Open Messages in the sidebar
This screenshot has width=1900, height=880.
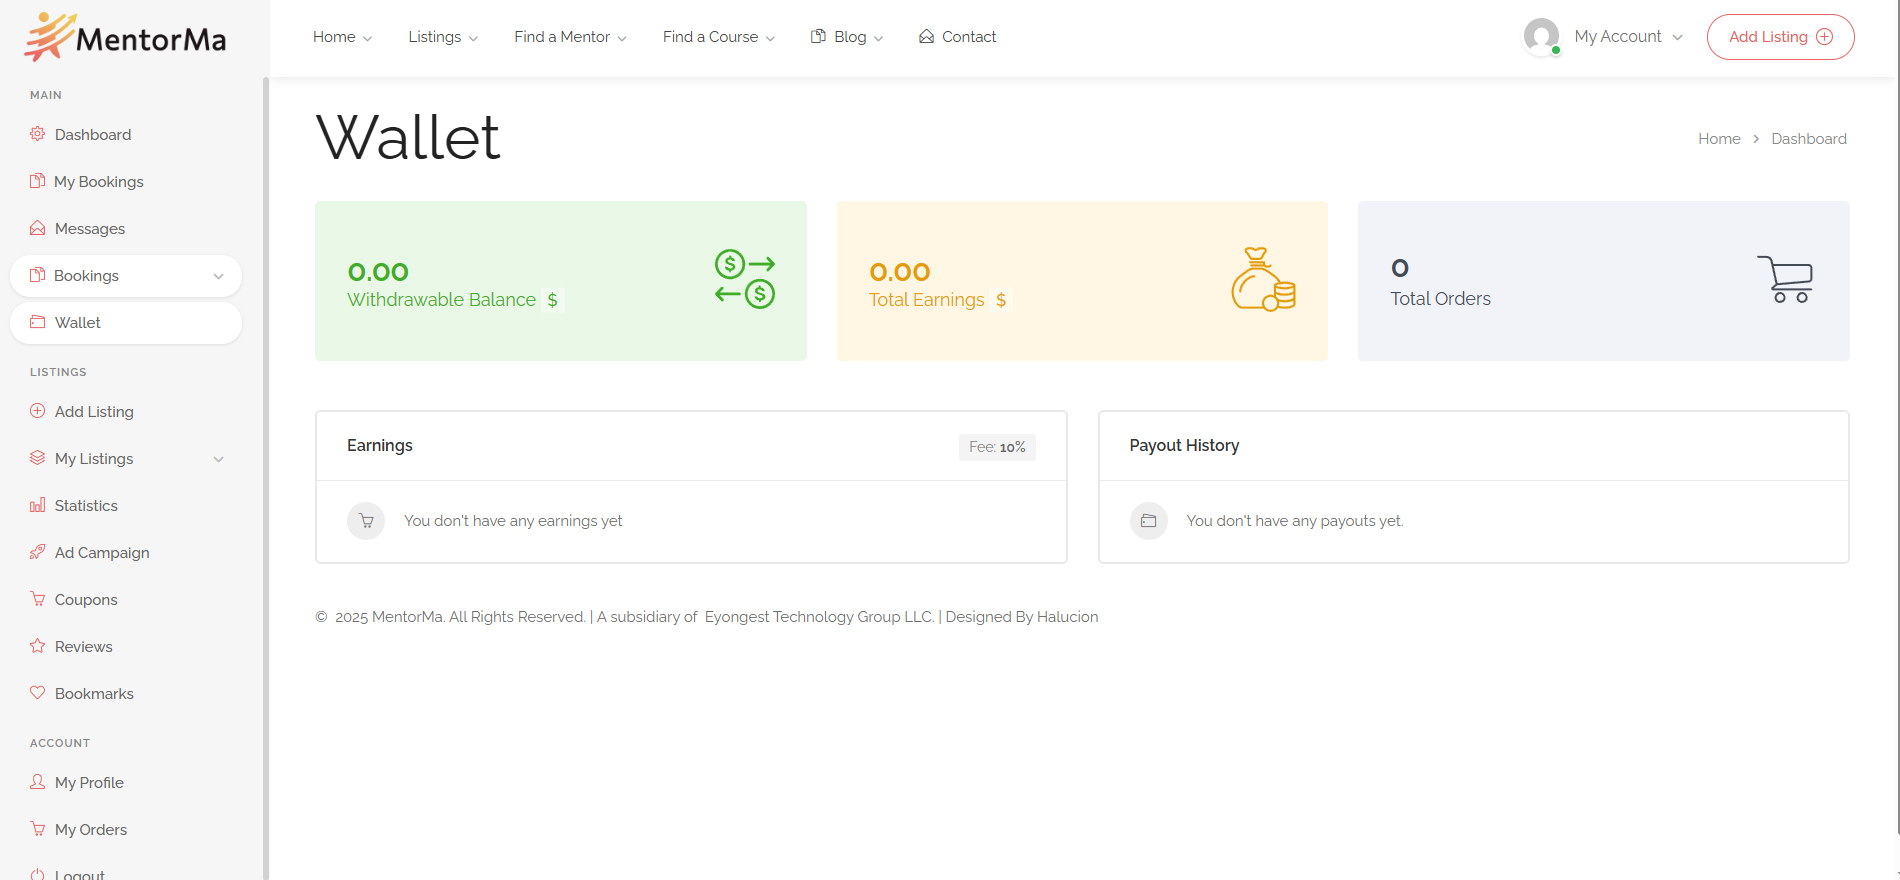click(x=89, y=229)
